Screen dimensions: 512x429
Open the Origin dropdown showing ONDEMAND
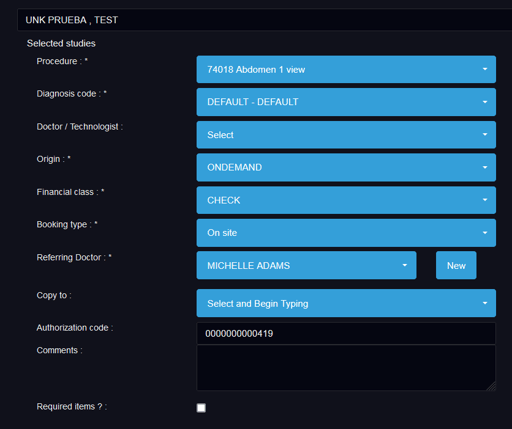346,167
